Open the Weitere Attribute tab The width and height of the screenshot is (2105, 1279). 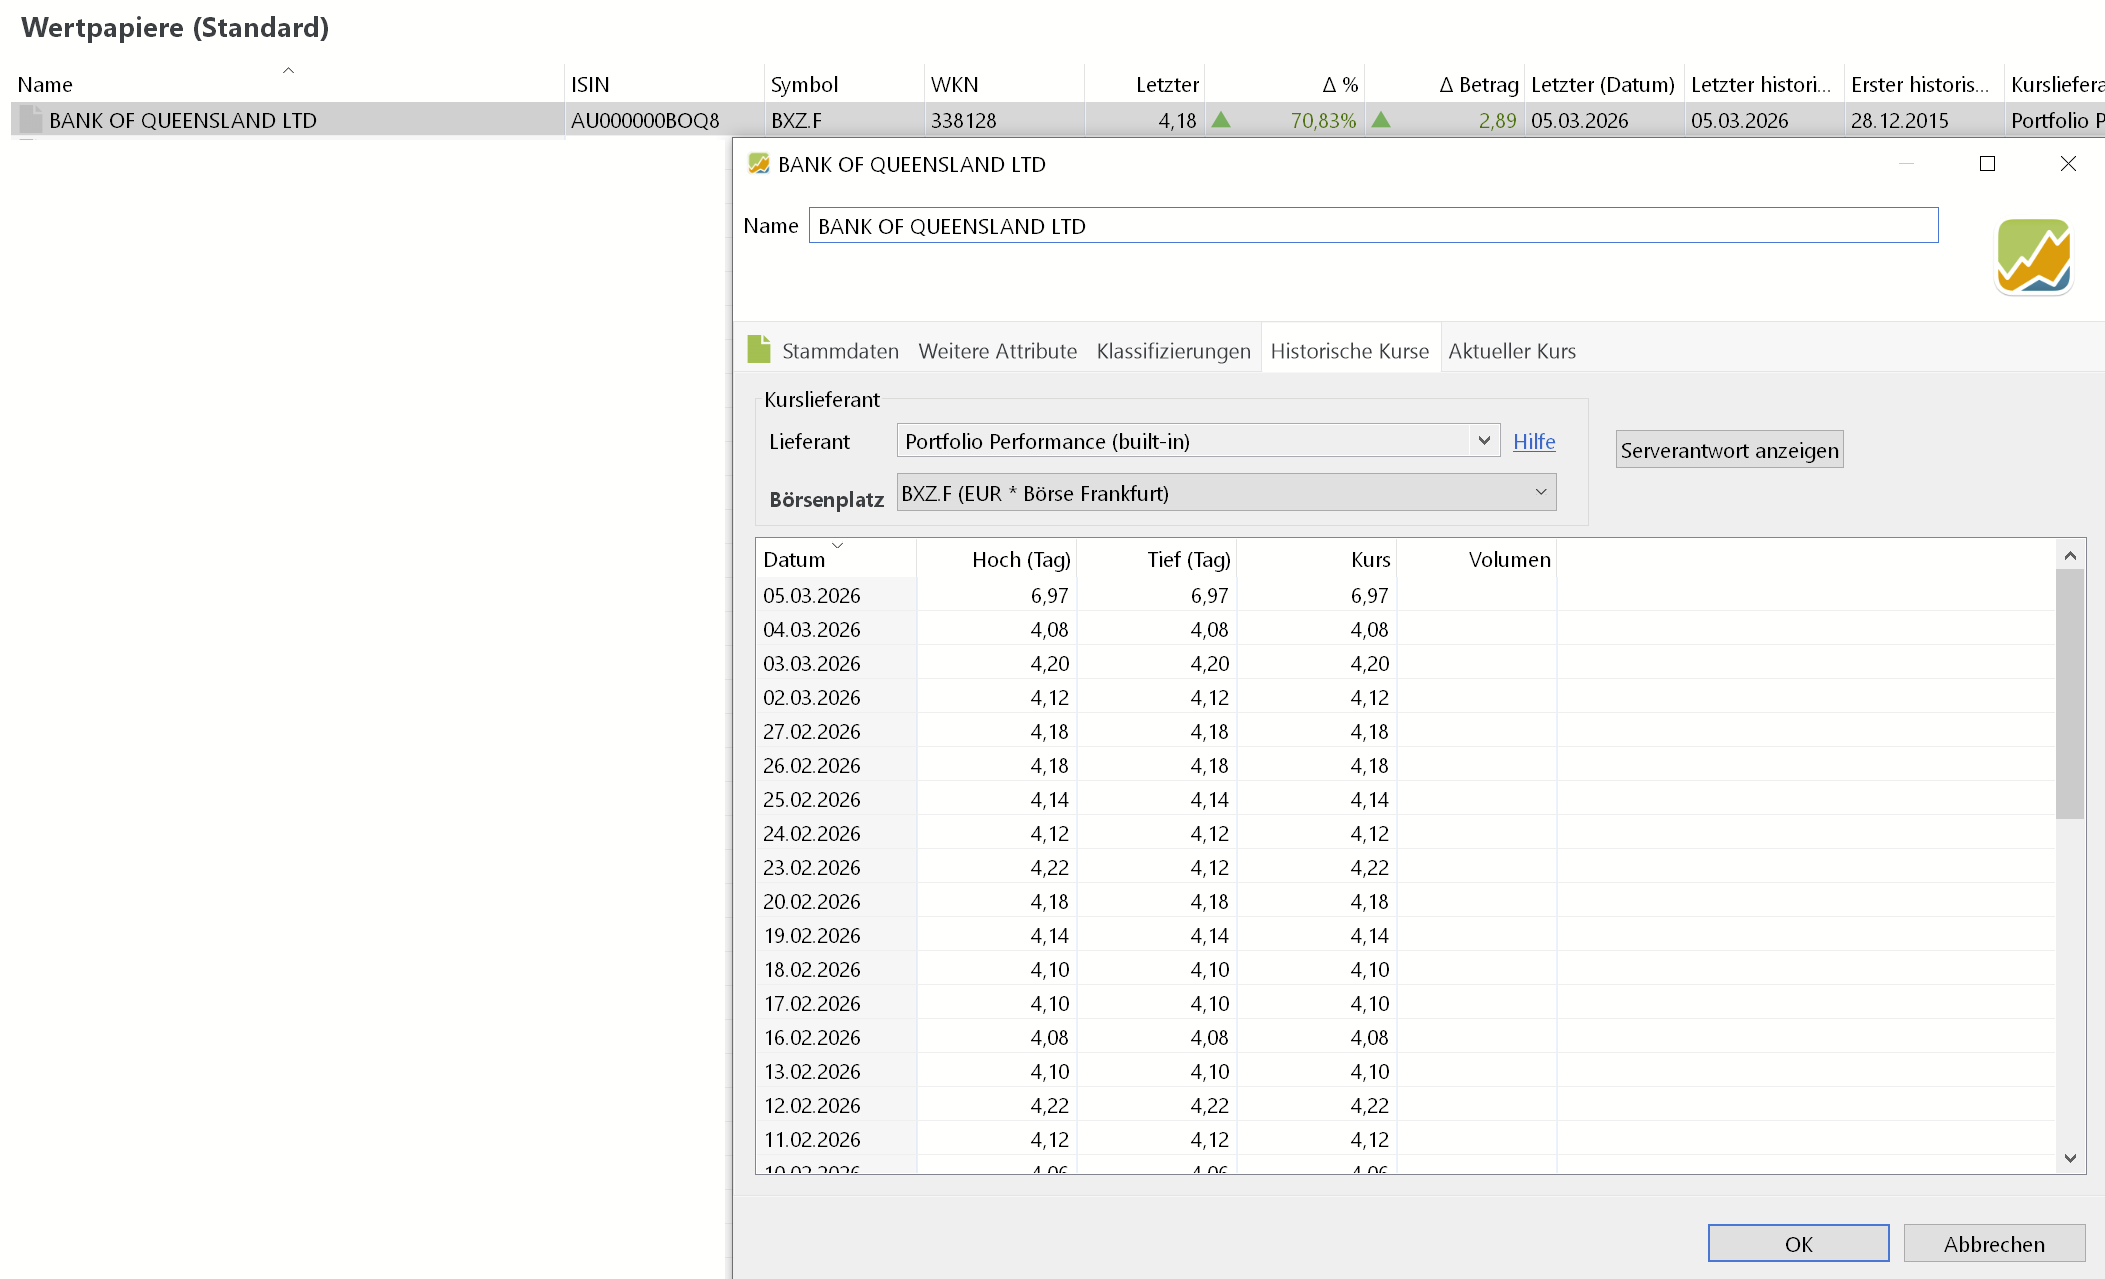[997, 351]
